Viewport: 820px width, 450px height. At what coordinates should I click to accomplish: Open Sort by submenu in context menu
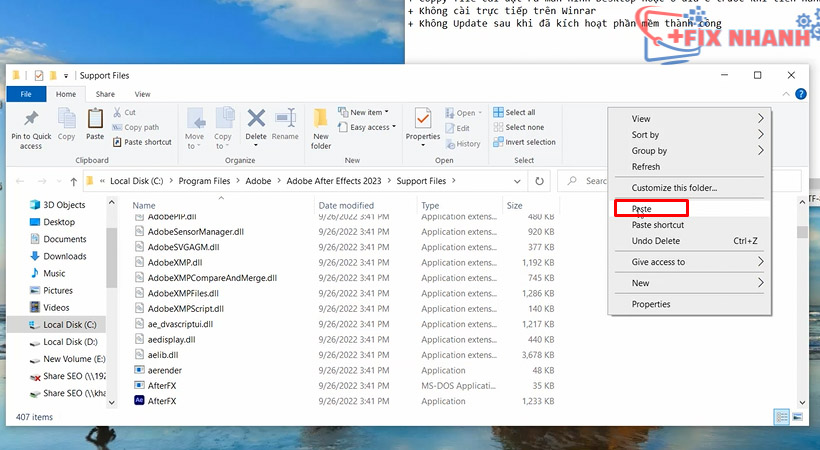click(690, 134)
